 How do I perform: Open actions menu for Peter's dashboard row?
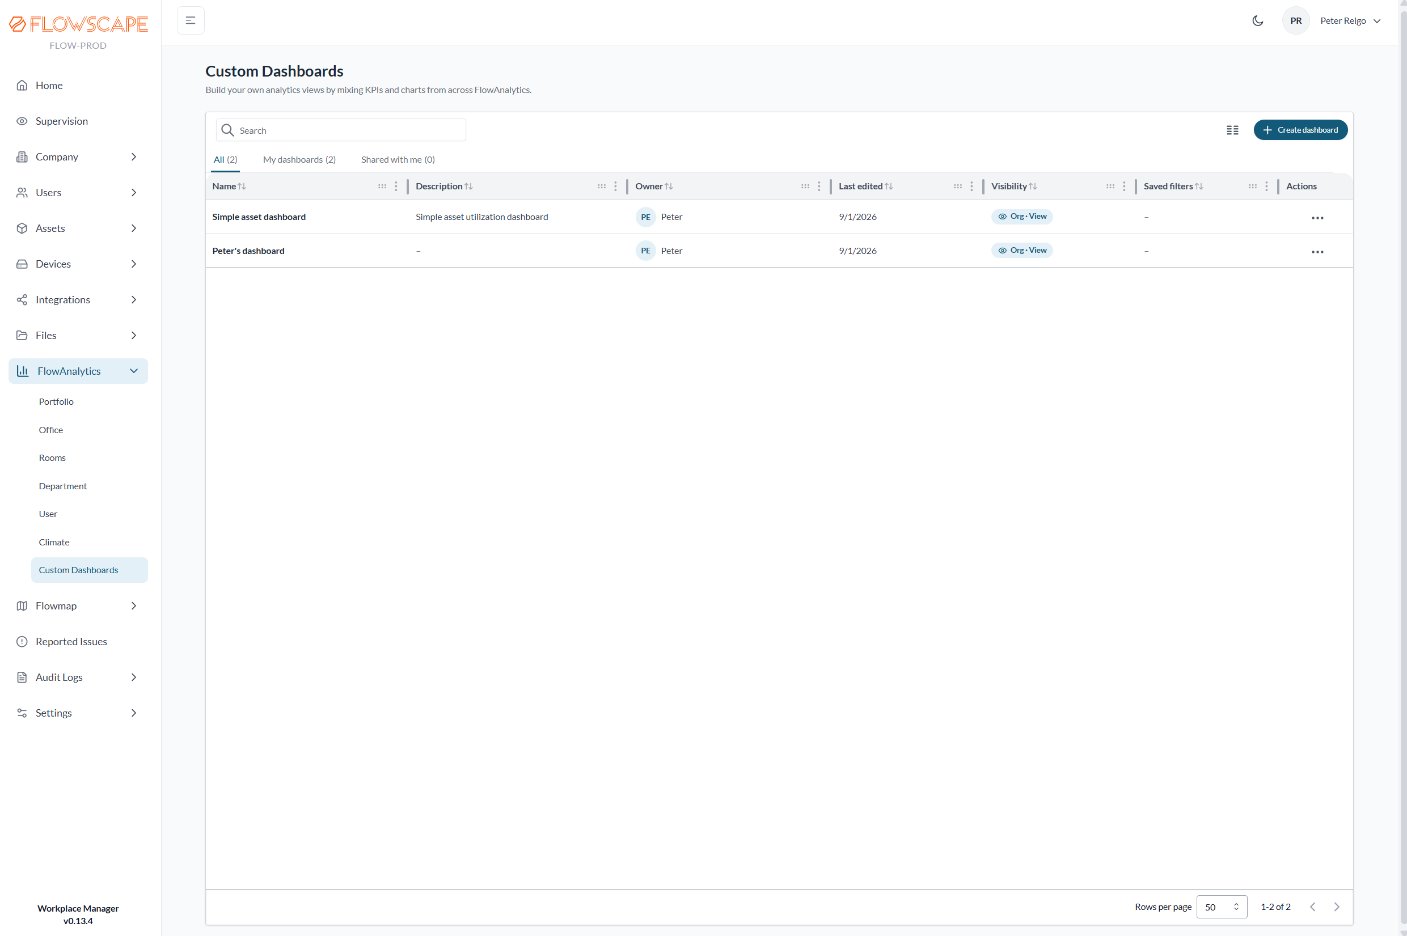click(x=1317, y=252)
